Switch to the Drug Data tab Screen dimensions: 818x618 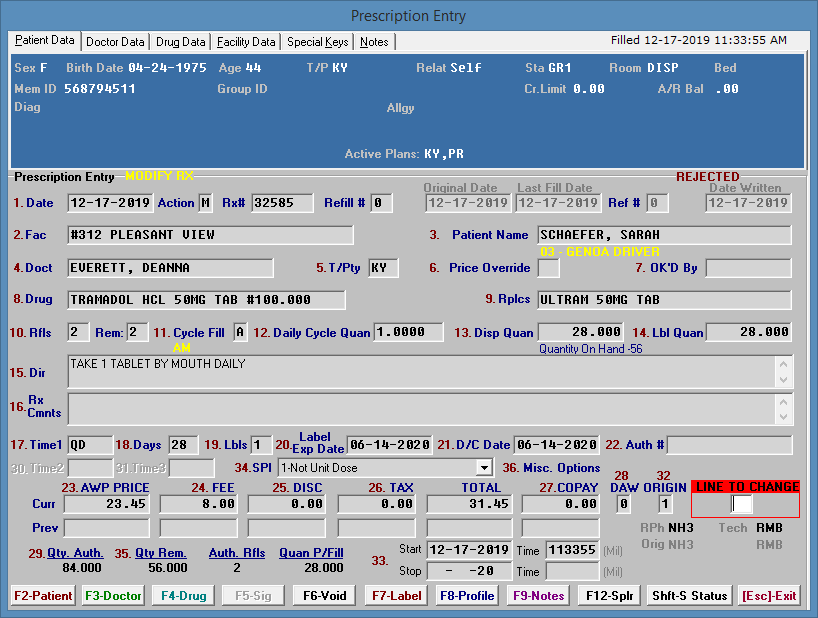tap(181, 42)
